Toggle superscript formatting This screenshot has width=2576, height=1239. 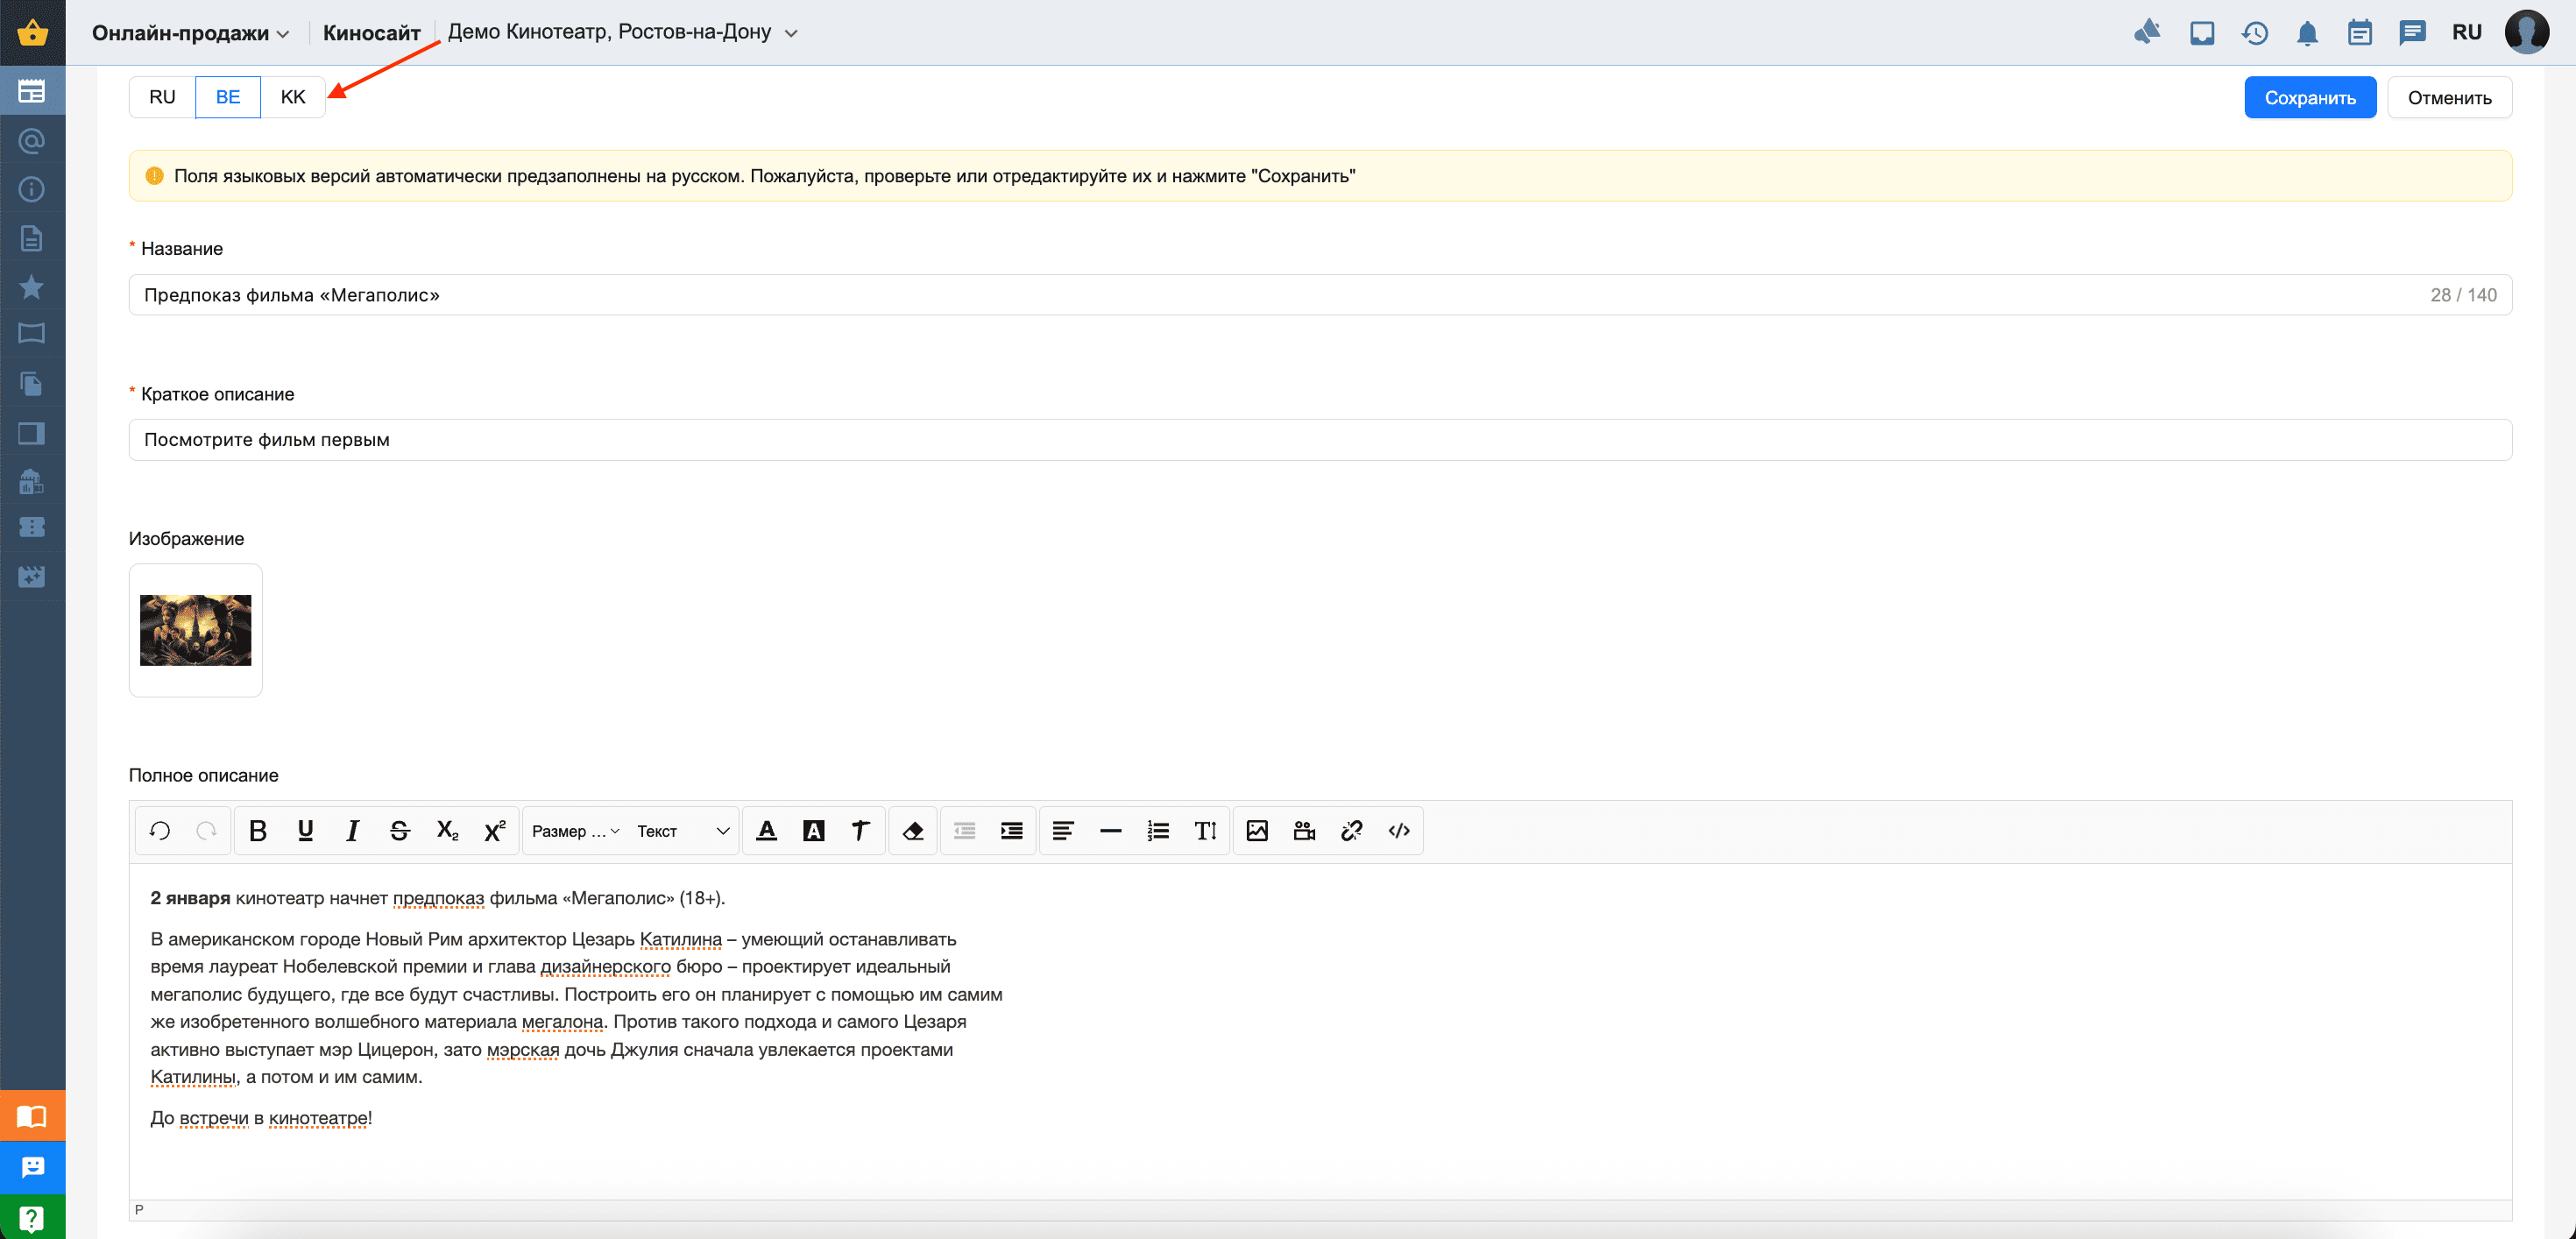[x=494, y=830]
